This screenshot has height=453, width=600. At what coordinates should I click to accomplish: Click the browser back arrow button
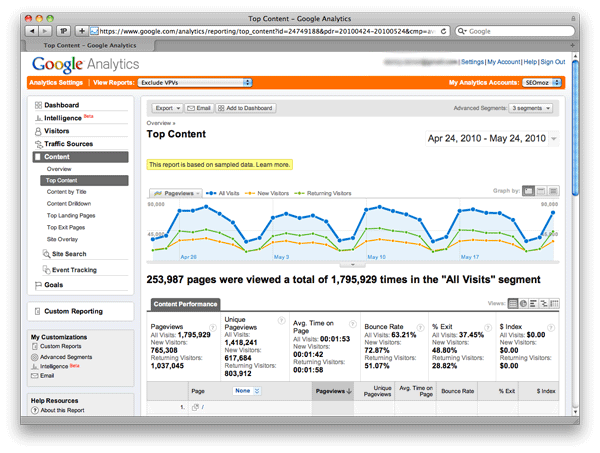pos(31,31)
